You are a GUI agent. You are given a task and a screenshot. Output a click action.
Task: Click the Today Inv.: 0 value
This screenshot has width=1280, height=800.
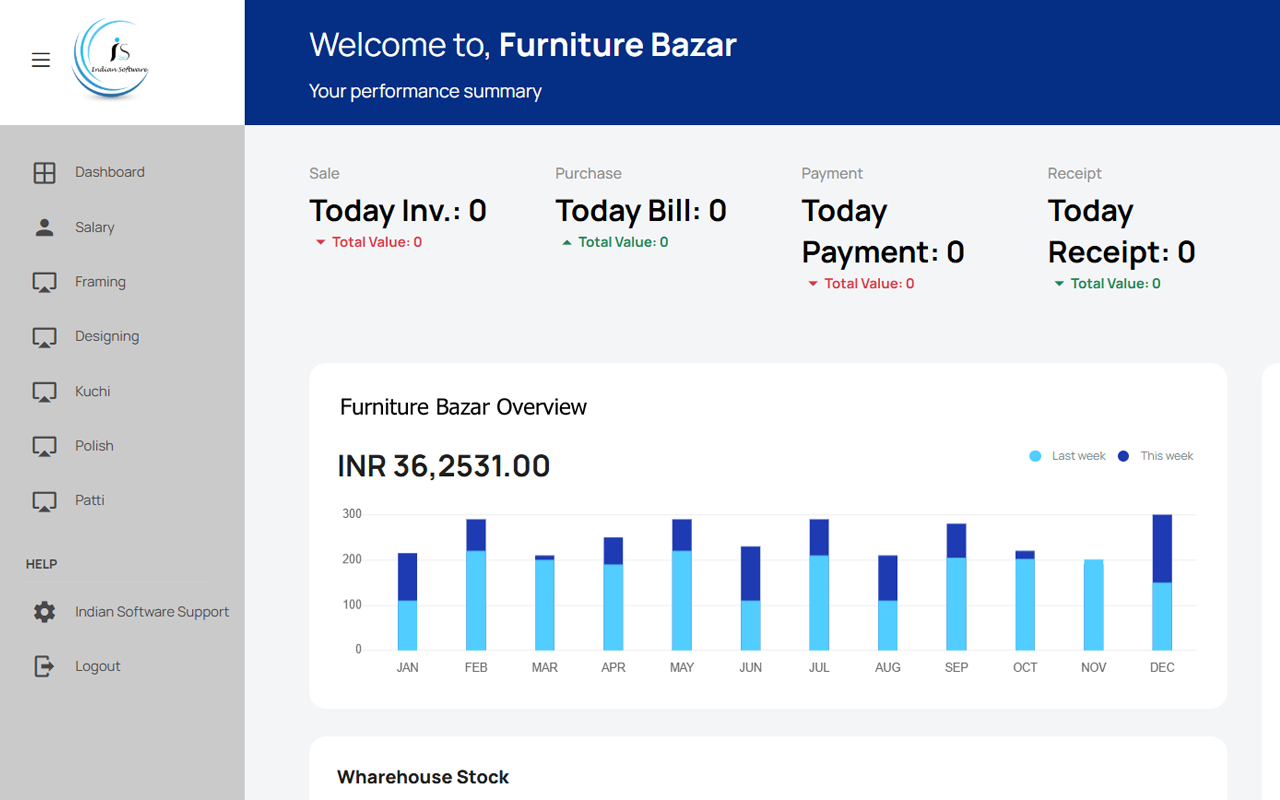pos(398,211)
